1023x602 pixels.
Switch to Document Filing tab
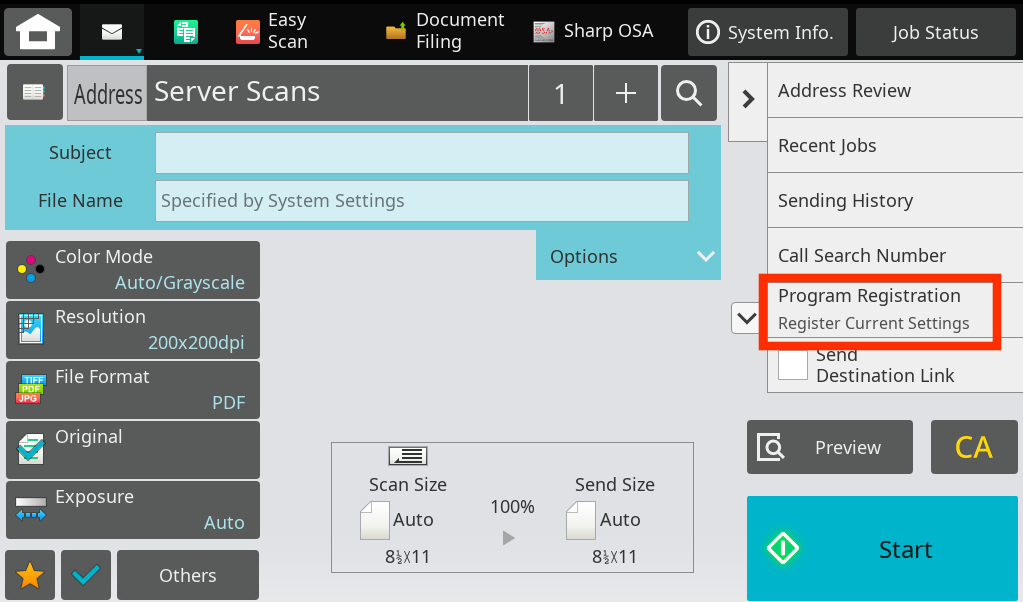(x=445, y=32)
